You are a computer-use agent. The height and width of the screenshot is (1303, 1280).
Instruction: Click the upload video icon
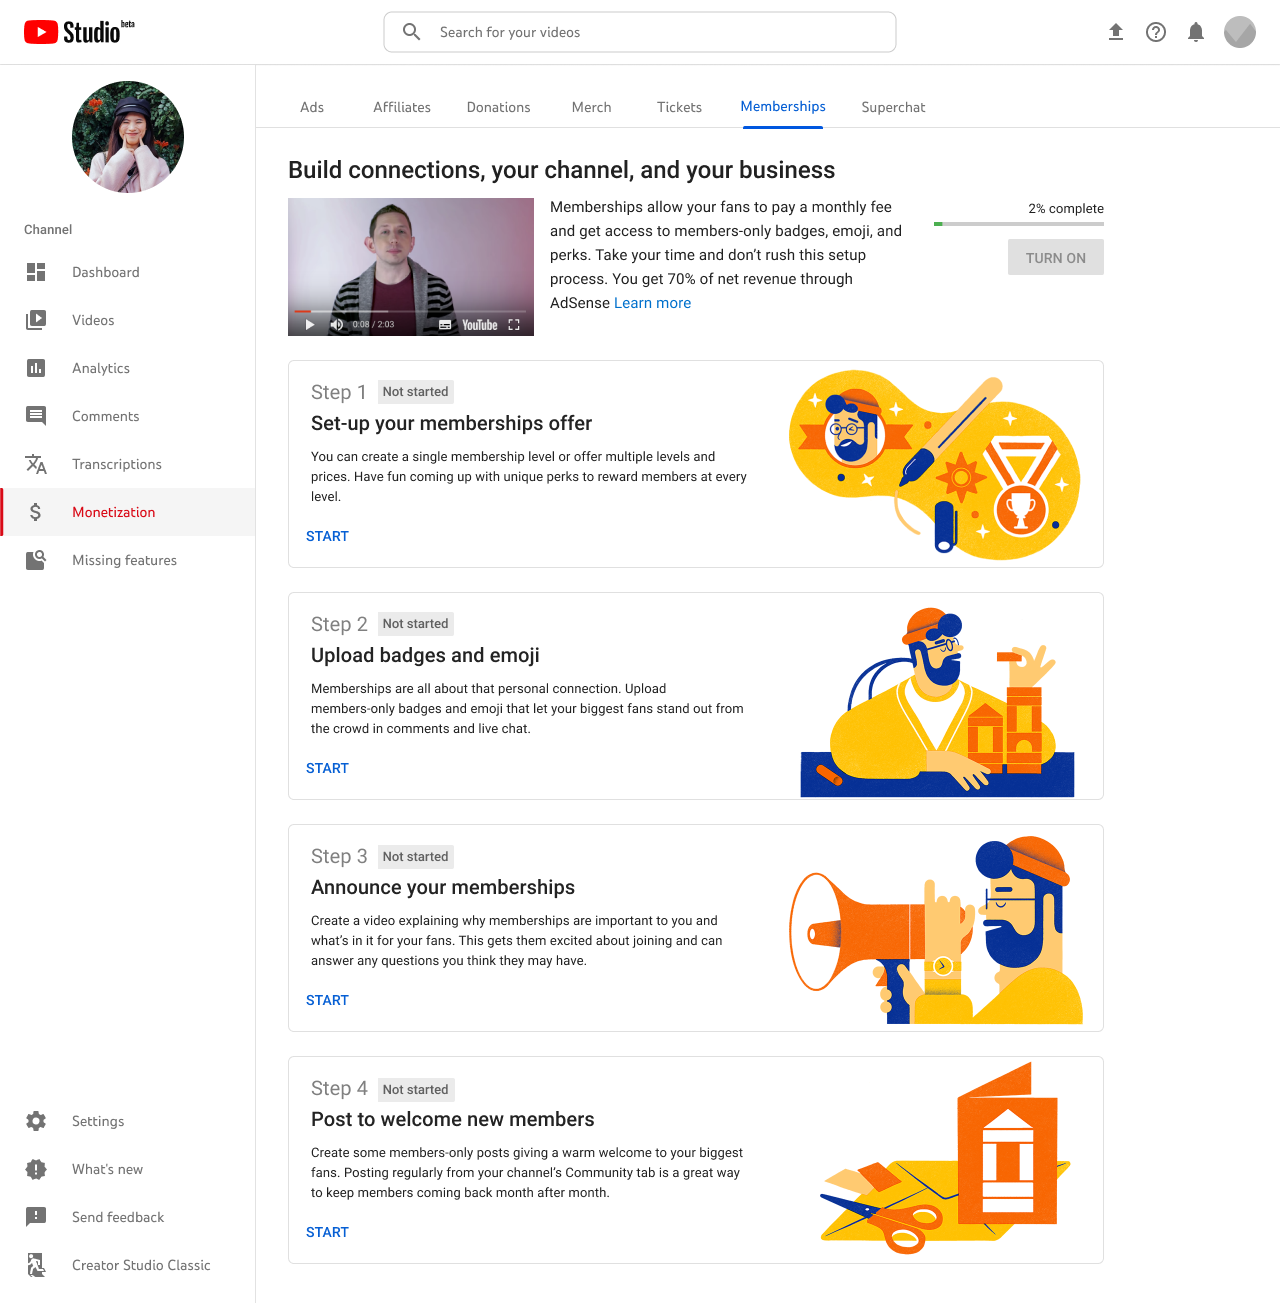point(1116,32)
